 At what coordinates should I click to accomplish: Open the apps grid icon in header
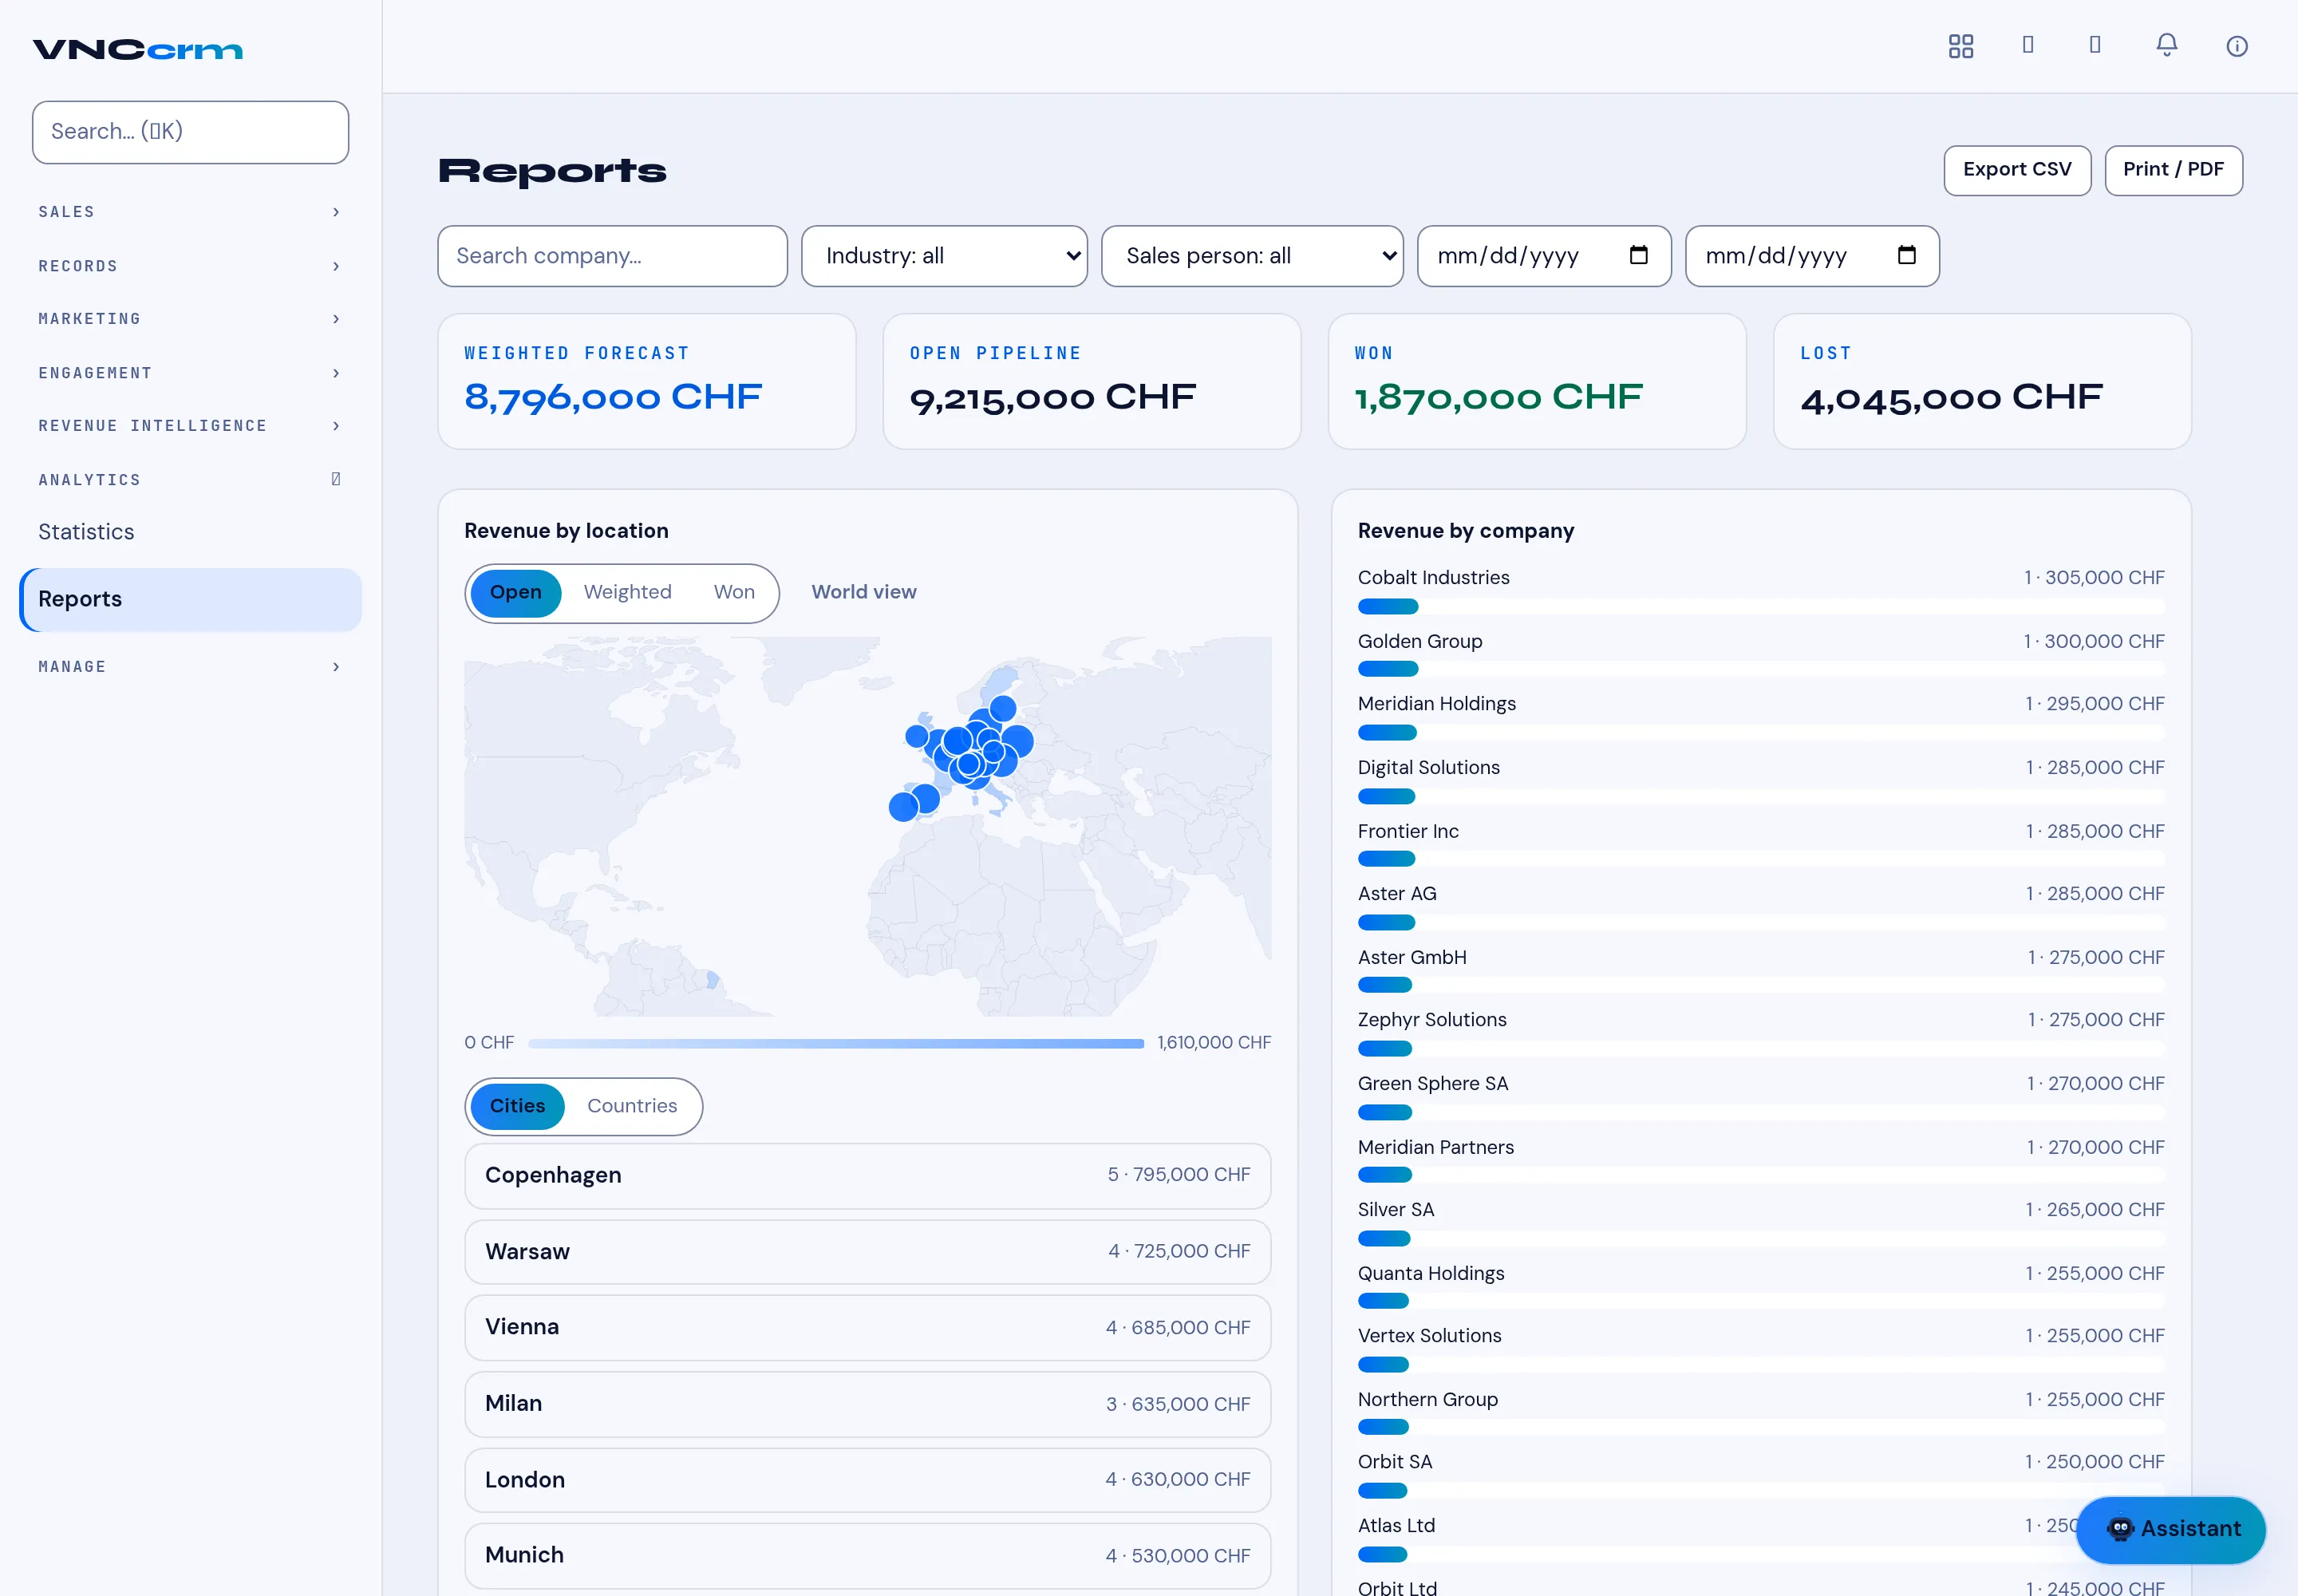click(1960, 46)
